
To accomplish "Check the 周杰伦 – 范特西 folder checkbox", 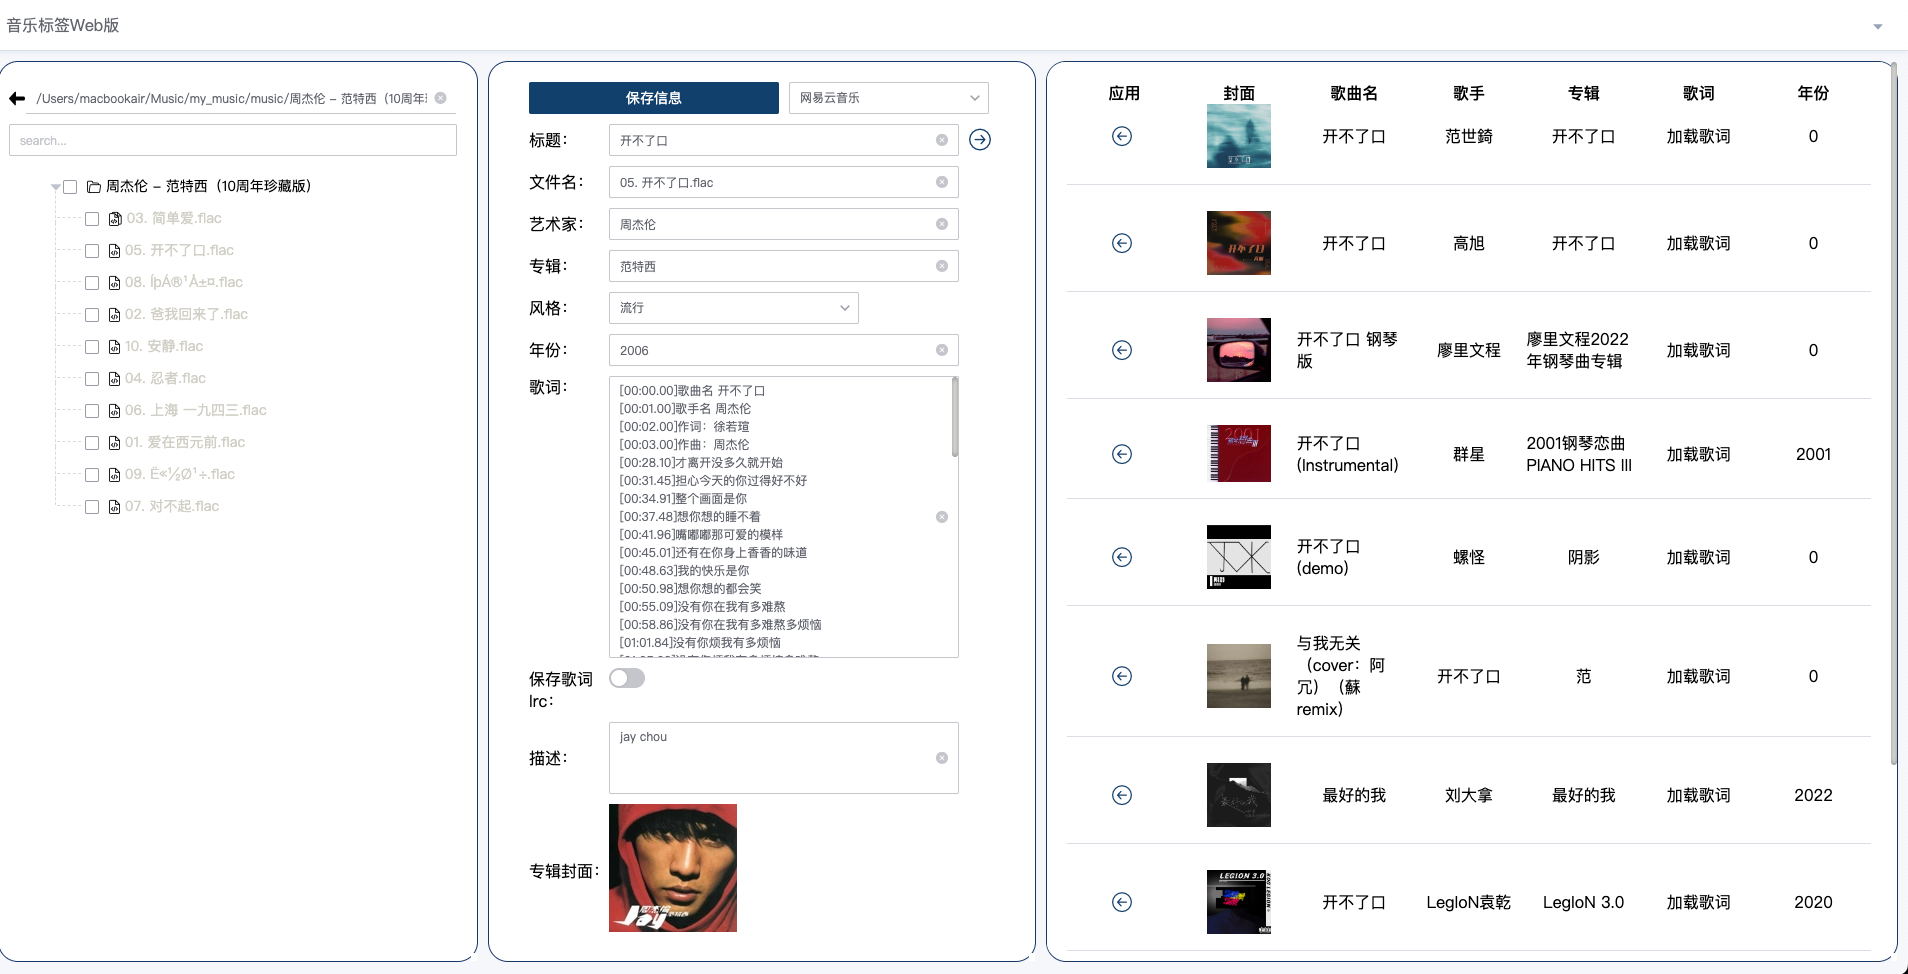I will point(70,187).
